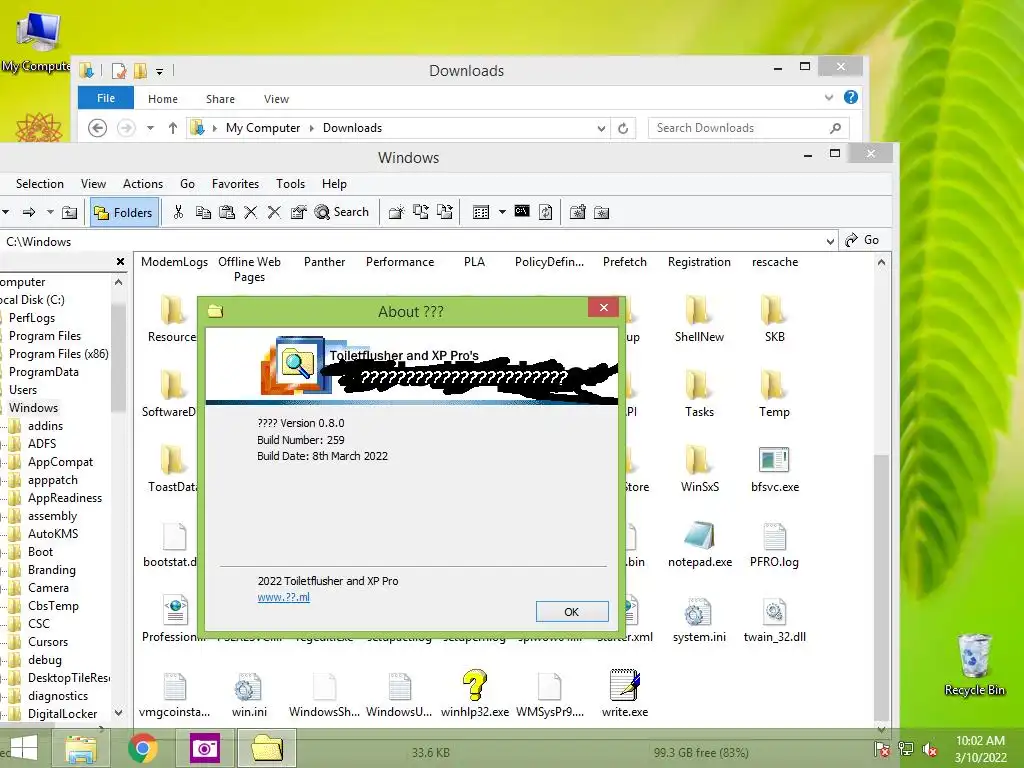Open the Recycle Bin desktop icon
This screenshot has width=1024, height=768.
pos(974,665)
